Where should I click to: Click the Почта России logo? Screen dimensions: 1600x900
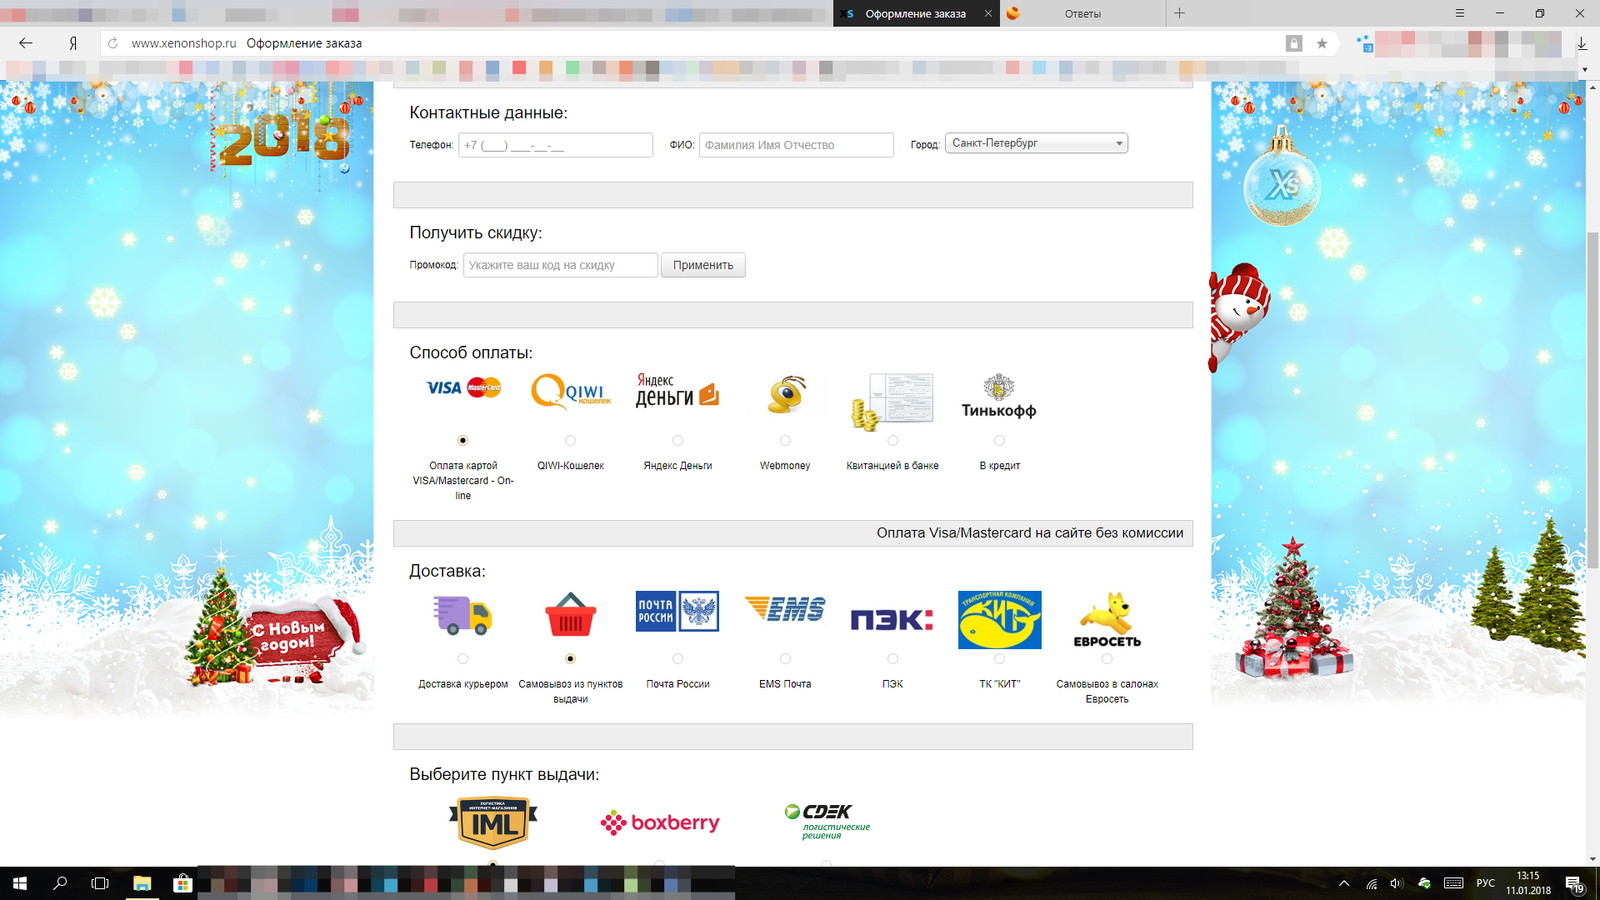(x=678, y=611)
